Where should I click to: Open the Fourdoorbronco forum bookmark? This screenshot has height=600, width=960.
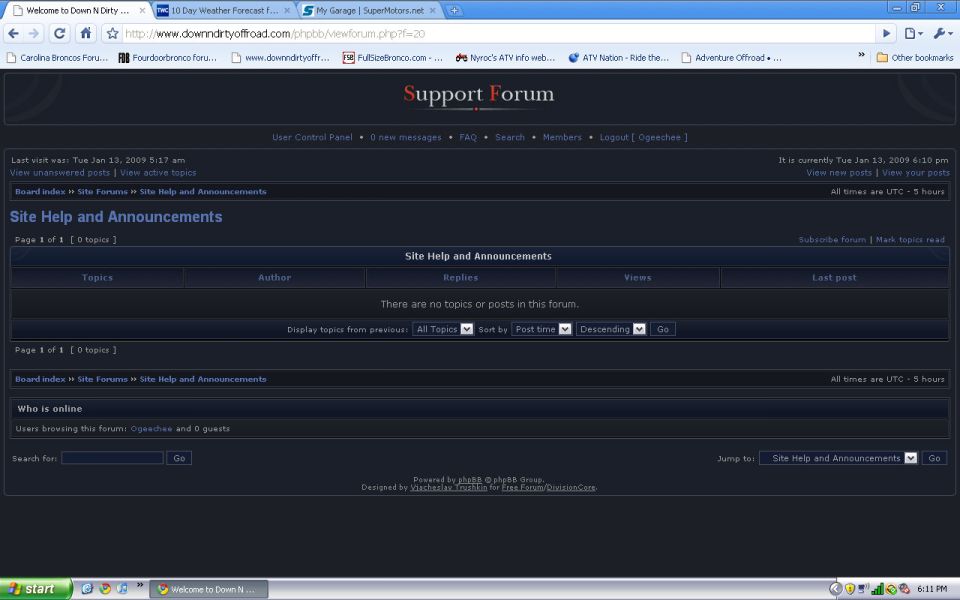[168, 58]
